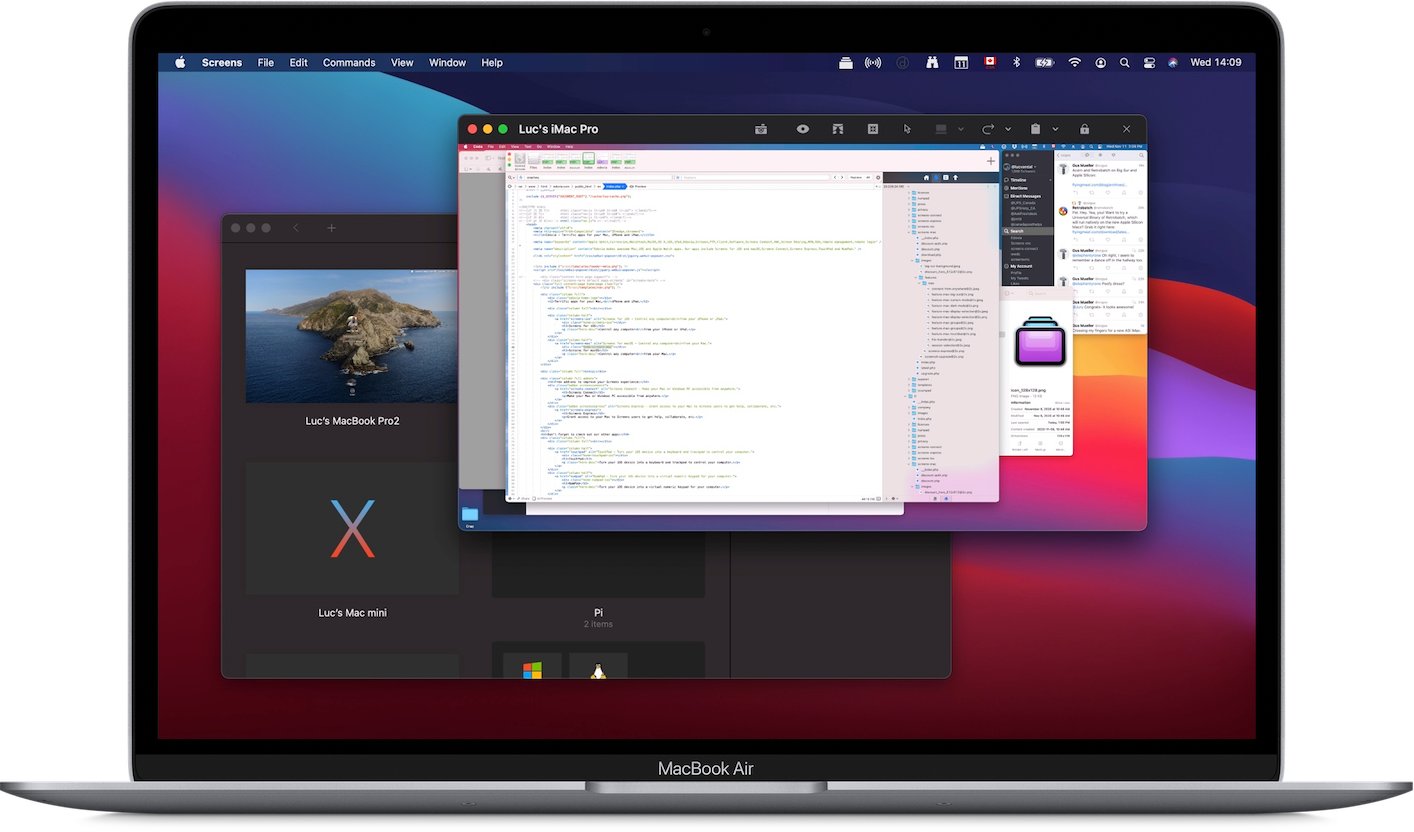
Task: Click the Siri icon in menu bar
Action: pyautogui.click(x=1173, y=62)
